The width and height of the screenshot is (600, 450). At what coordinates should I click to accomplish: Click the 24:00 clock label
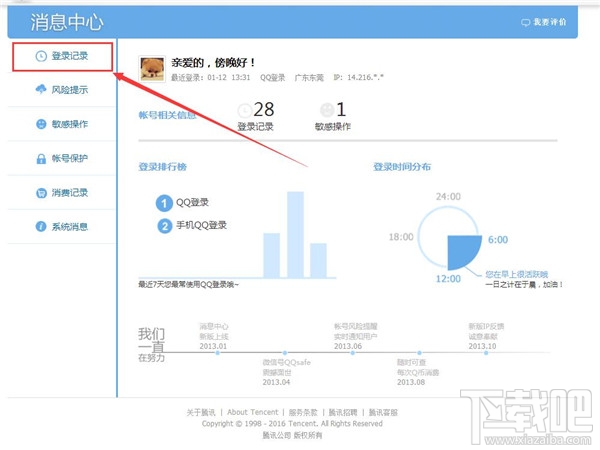point(448,197)
